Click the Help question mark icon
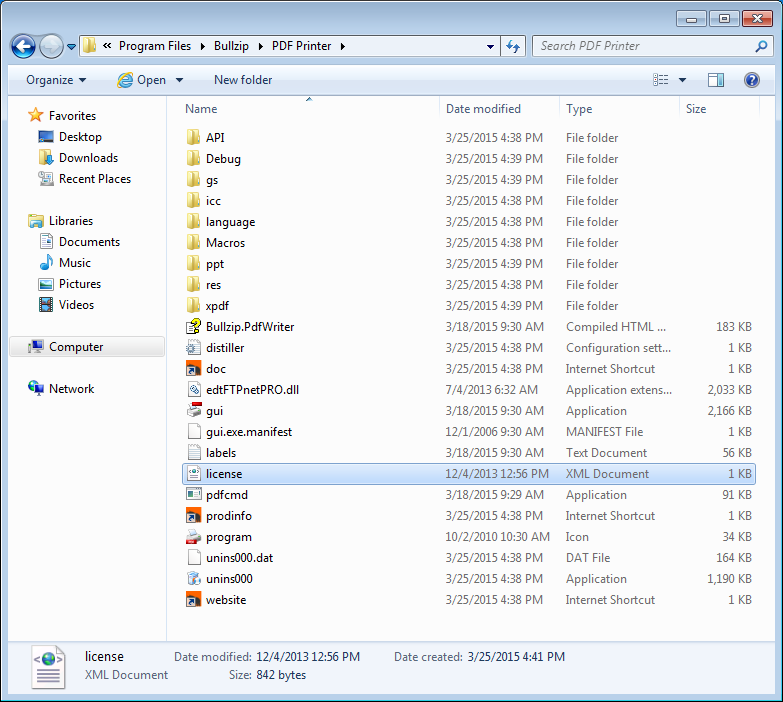Viewport: 783px width, 702px height. click(x=752, y=80)
